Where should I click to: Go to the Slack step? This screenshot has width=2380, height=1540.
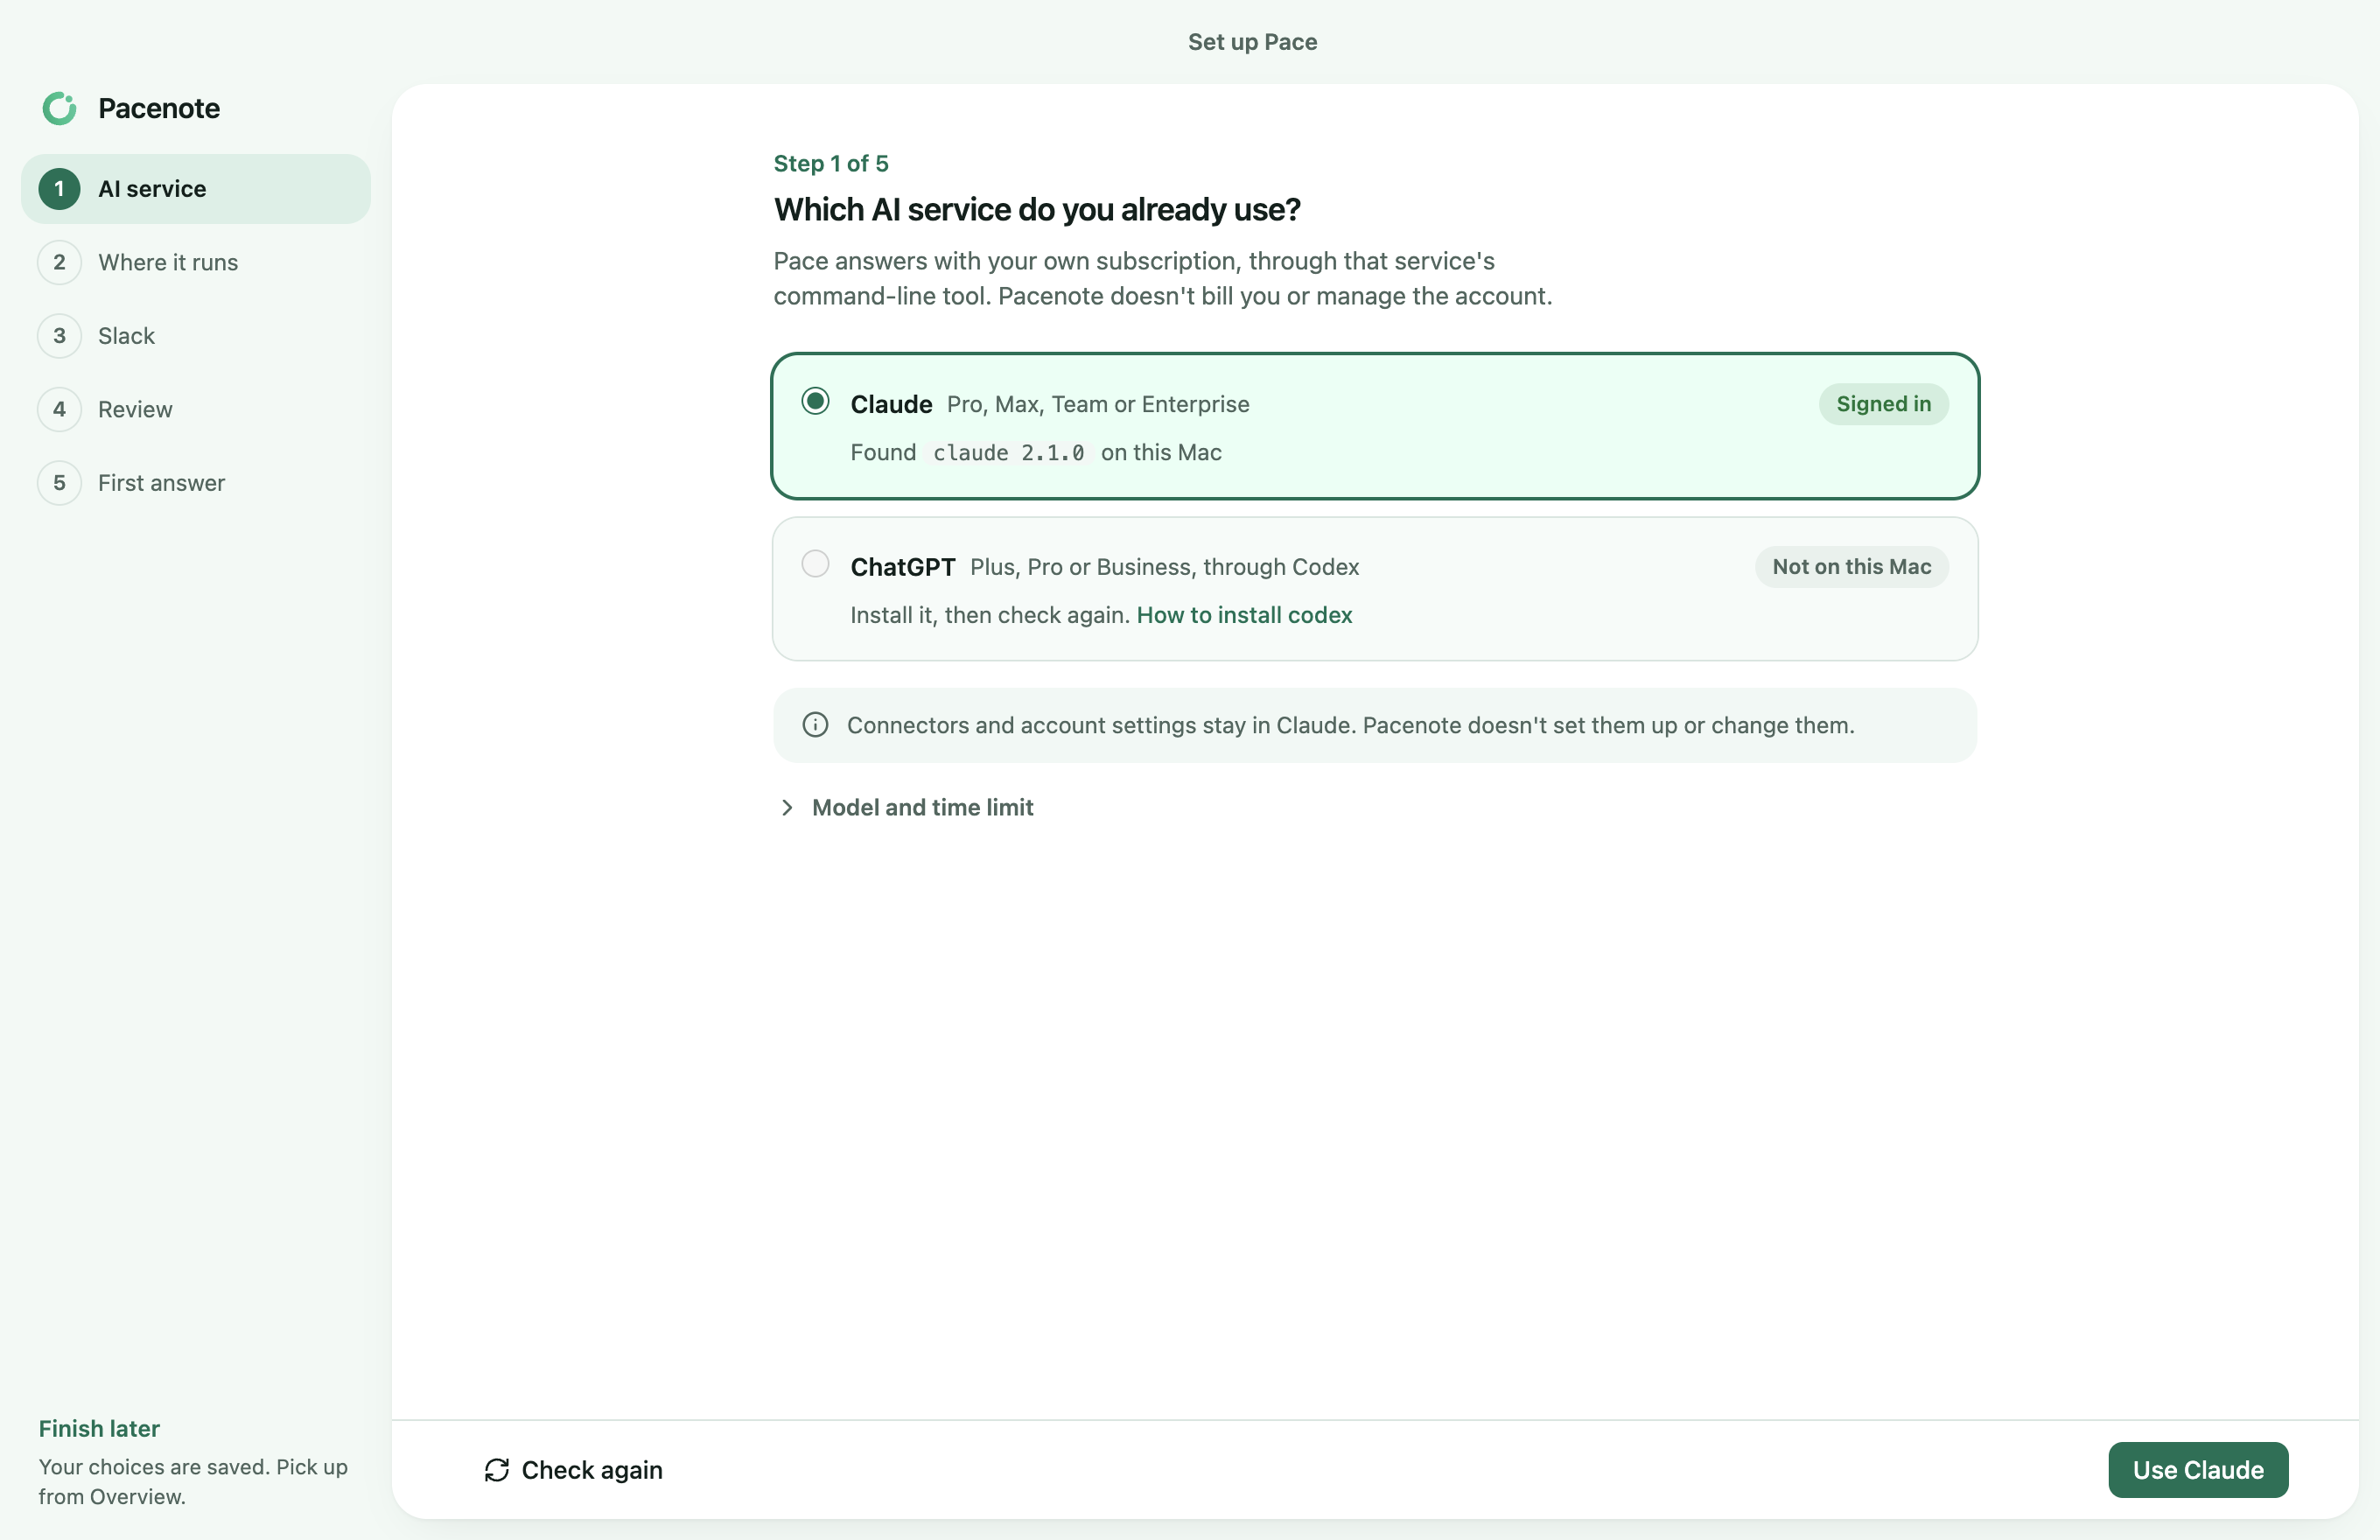(126, 336)
